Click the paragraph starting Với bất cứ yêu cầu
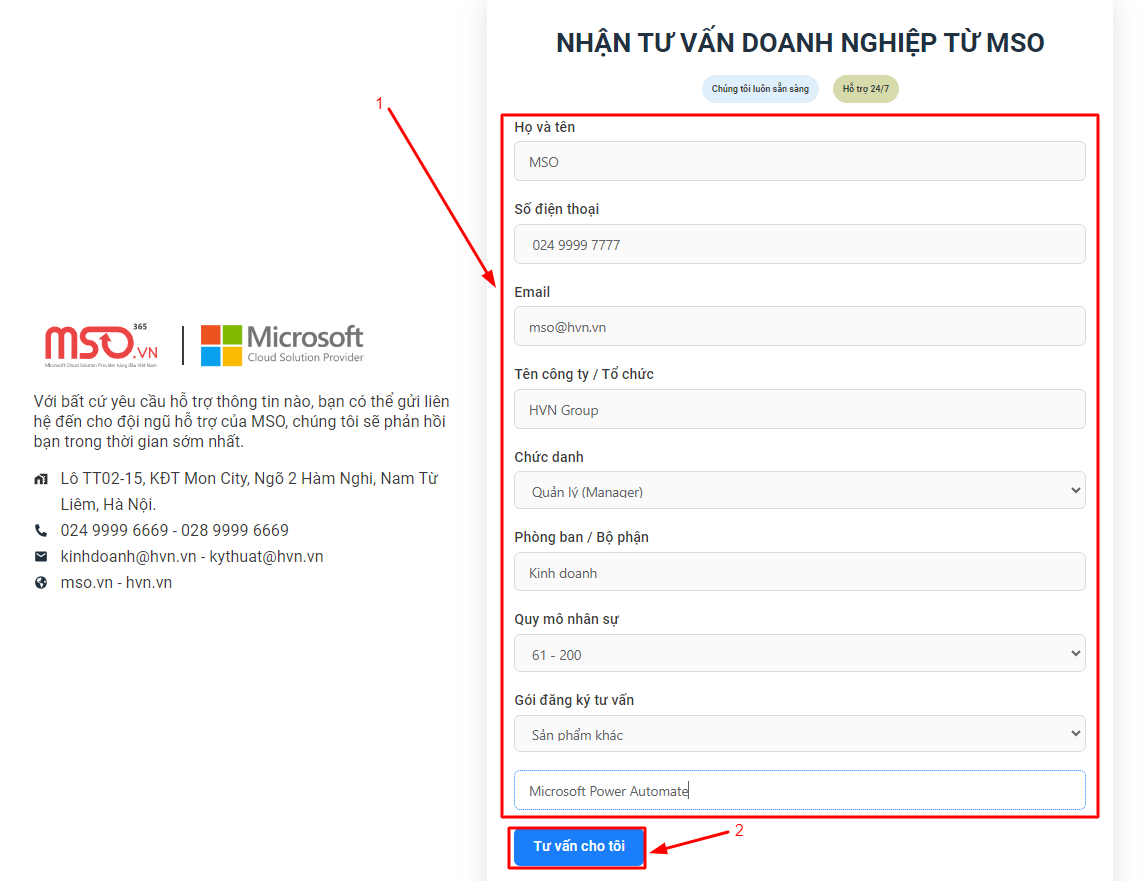Screen dimensions: 1141x881 [x=241, y=421]
